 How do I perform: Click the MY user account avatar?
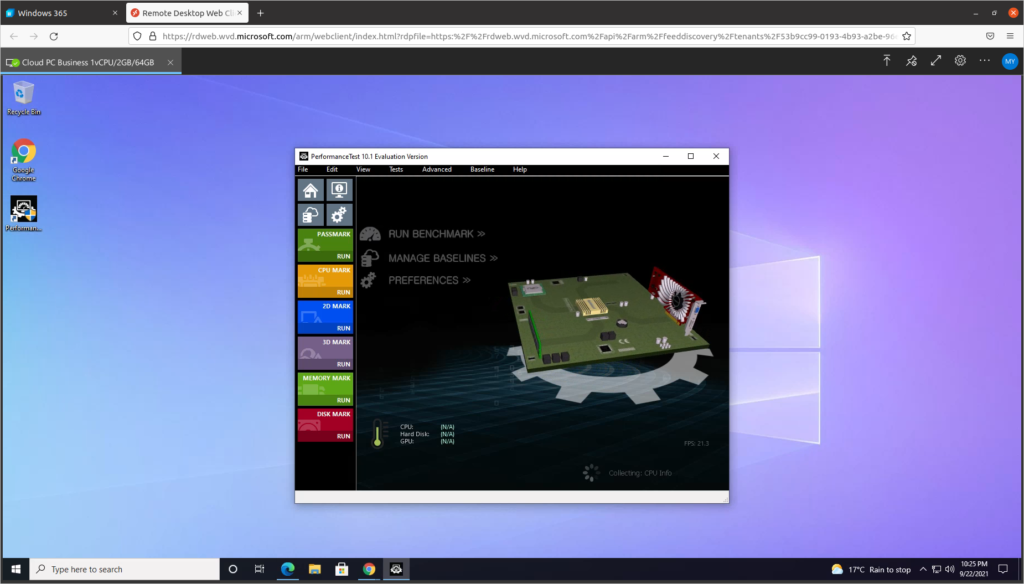pos(1010,61)
